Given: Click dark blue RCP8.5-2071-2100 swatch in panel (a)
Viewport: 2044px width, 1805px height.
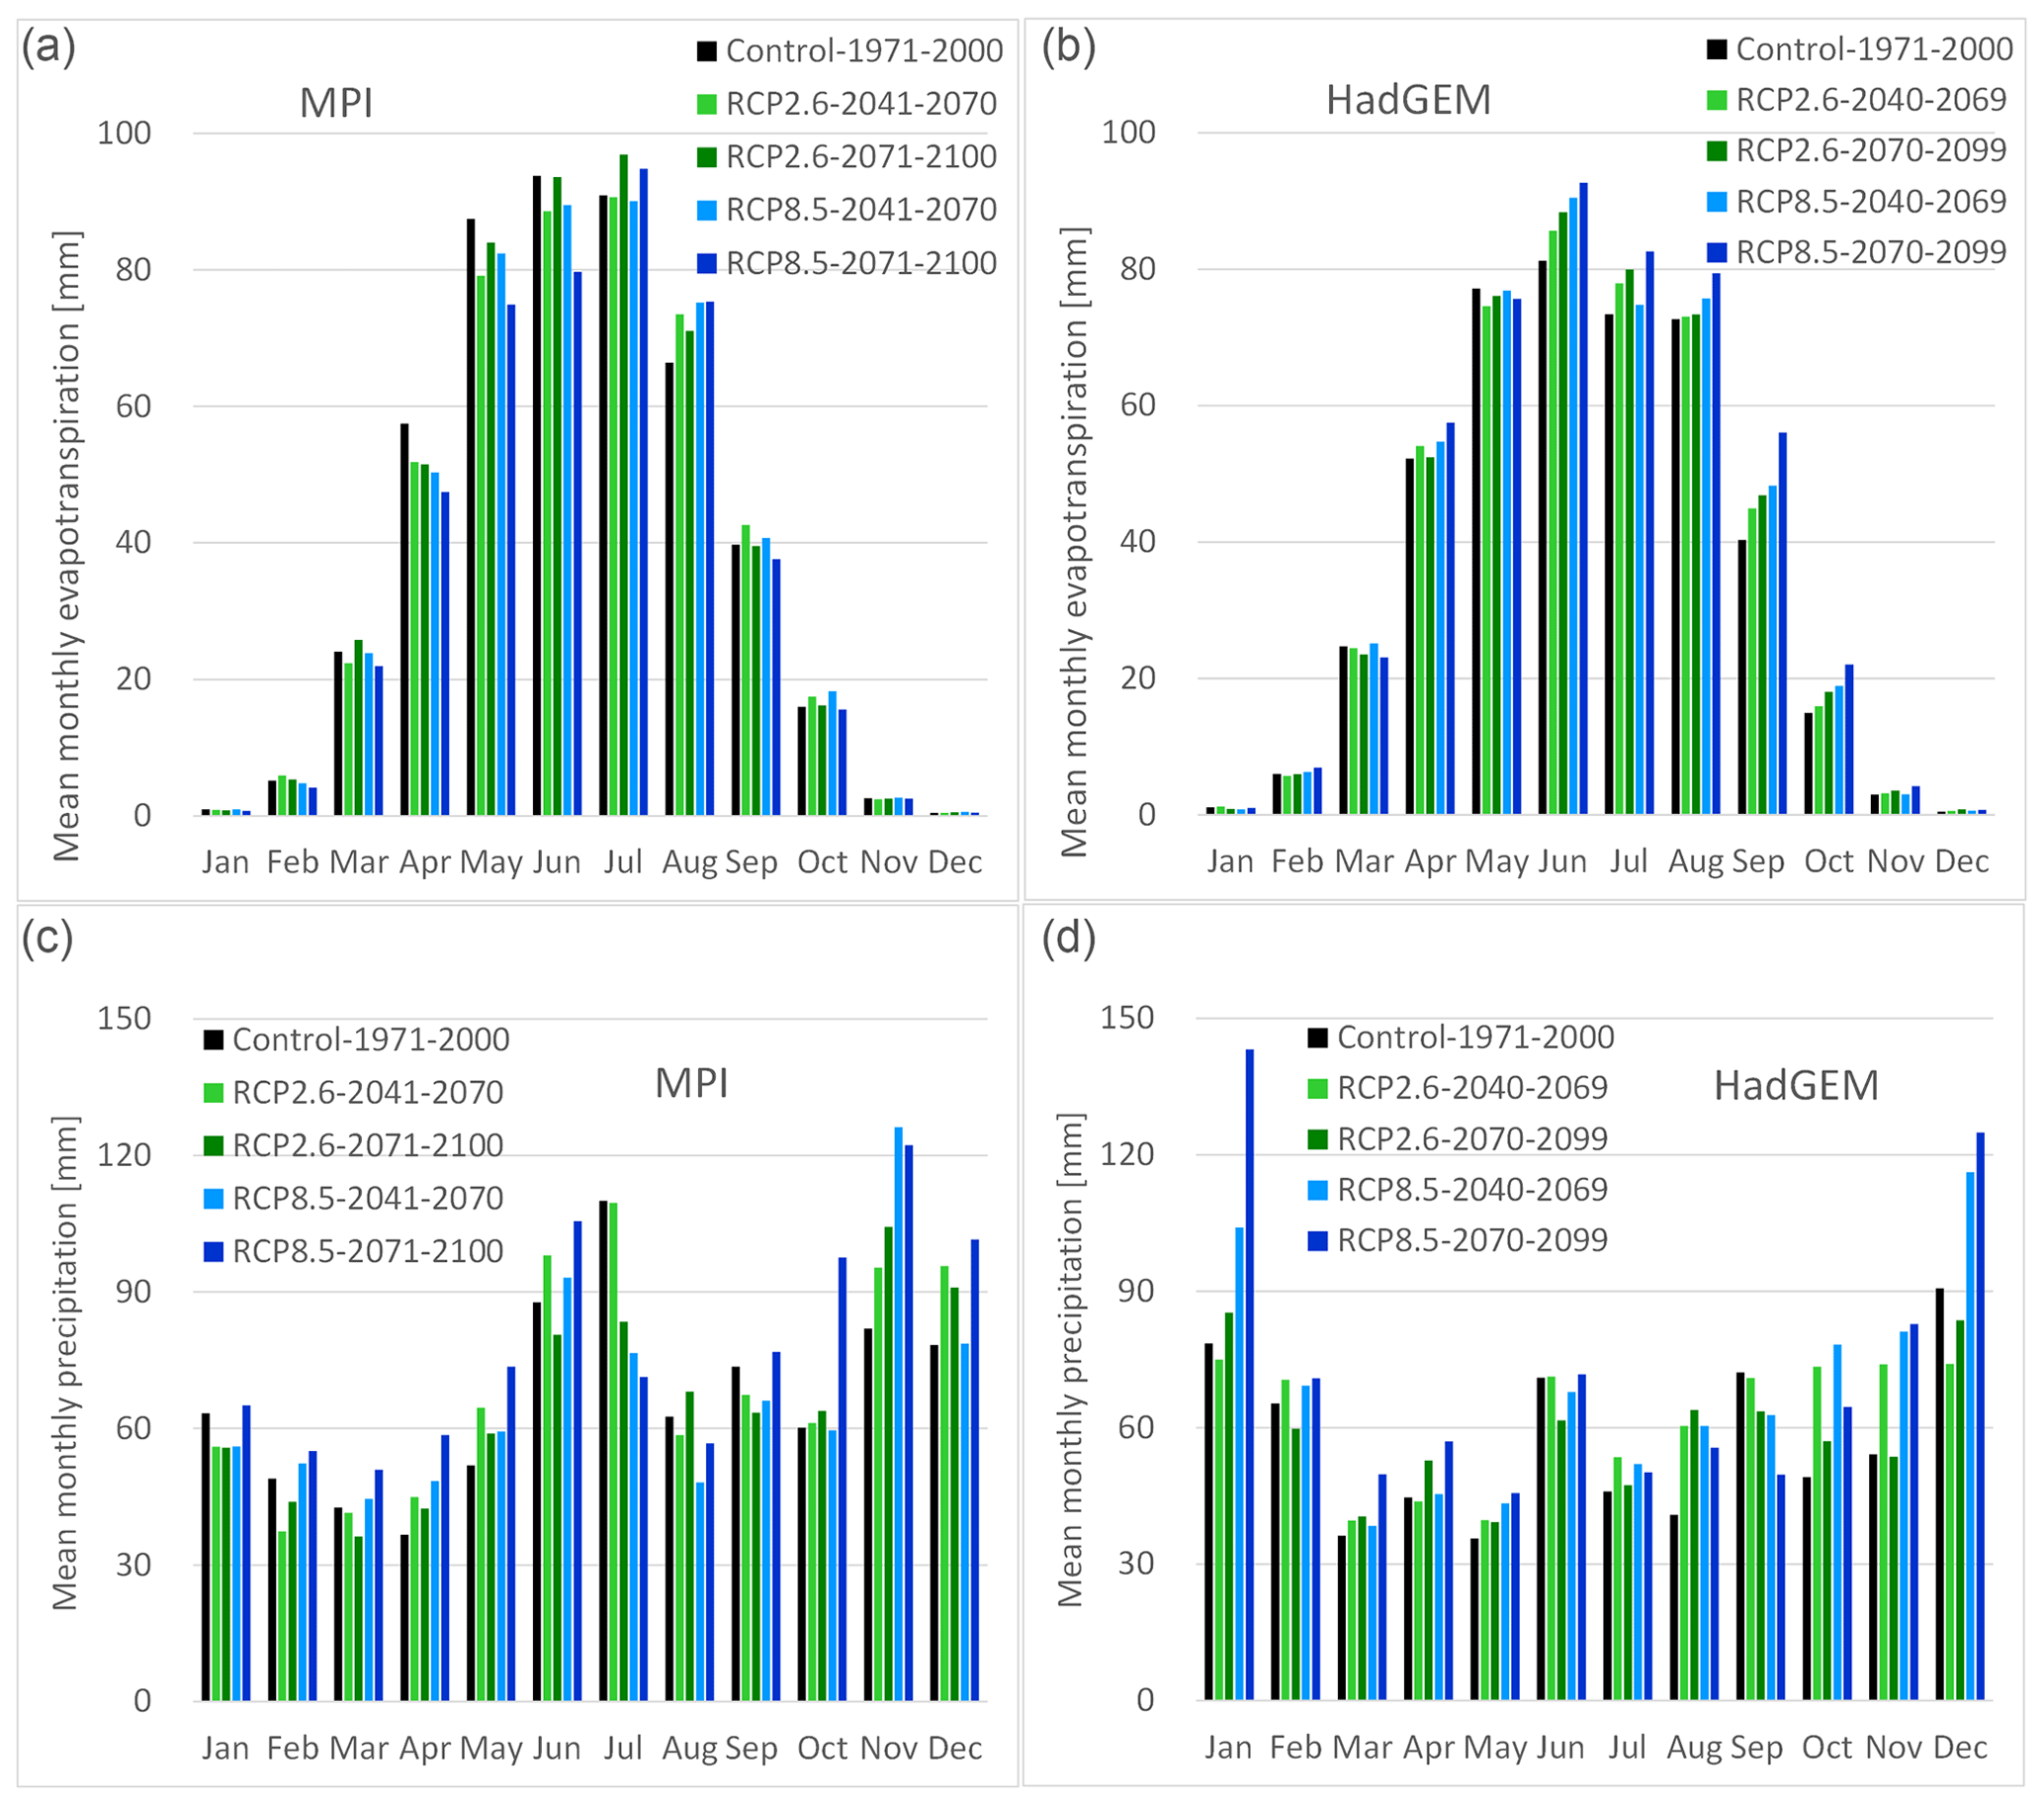Looking at the screenshot, I should click(x=706, y=263).
